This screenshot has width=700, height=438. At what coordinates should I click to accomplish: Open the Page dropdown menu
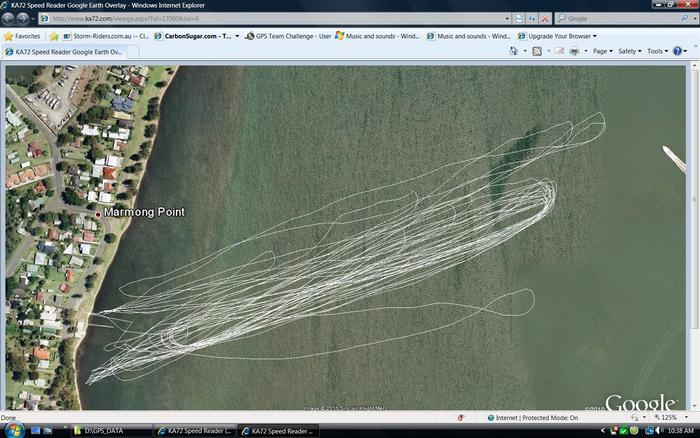[603, 51]
